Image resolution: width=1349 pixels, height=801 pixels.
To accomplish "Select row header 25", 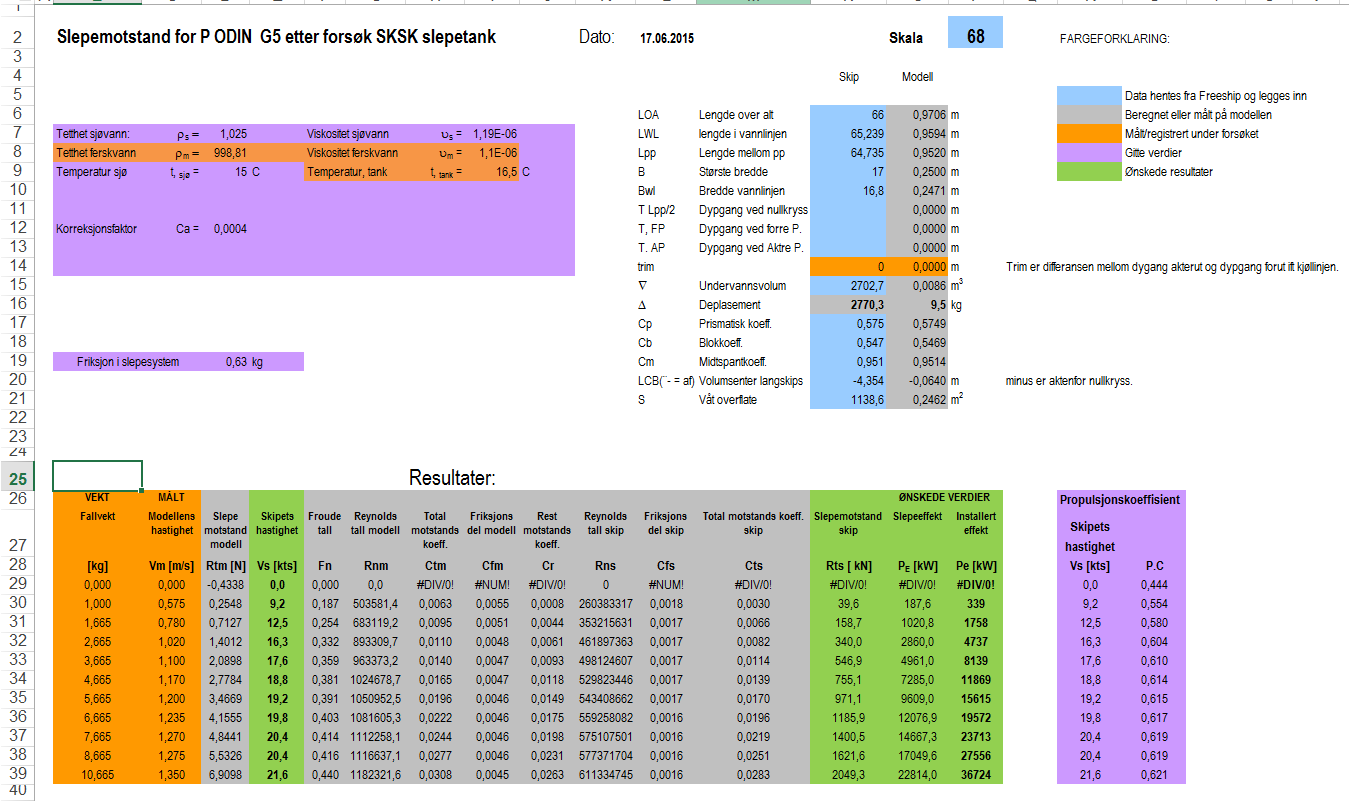I will click(x=18, y=478).
